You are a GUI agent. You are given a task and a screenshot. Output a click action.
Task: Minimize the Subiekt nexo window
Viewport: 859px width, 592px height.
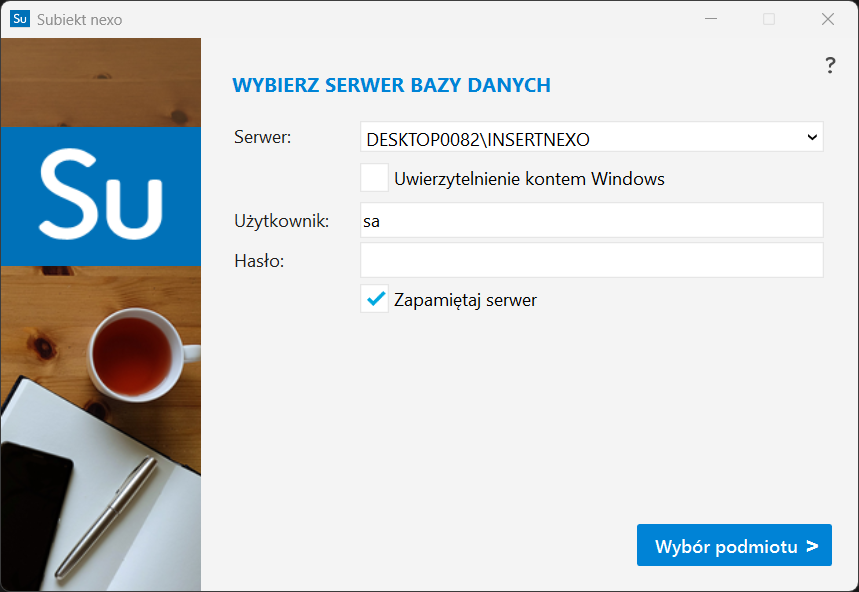(711, 19)
